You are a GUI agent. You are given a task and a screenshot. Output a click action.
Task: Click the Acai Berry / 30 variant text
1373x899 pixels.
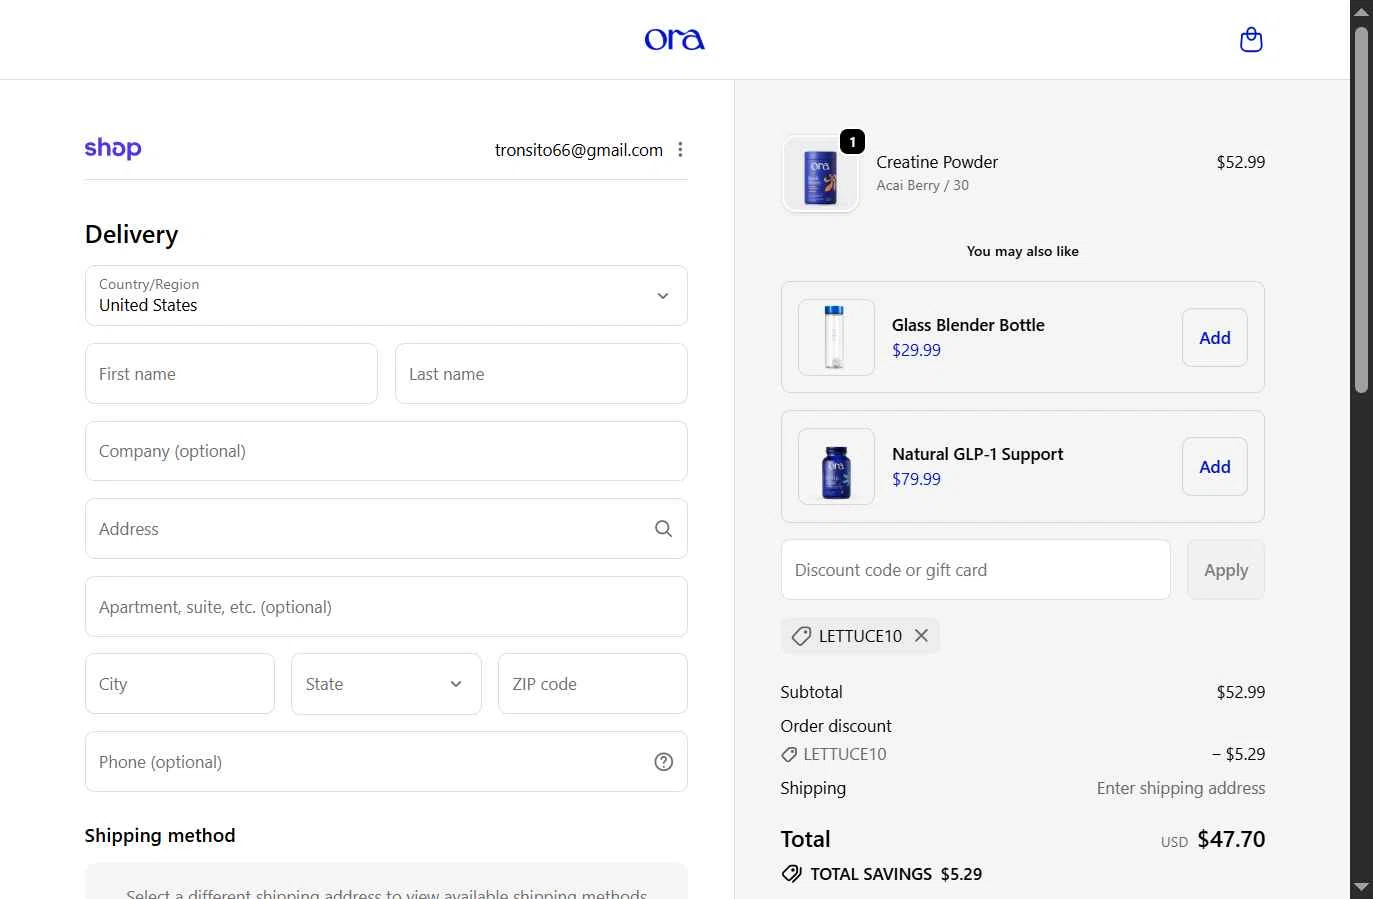click(922, 185)
